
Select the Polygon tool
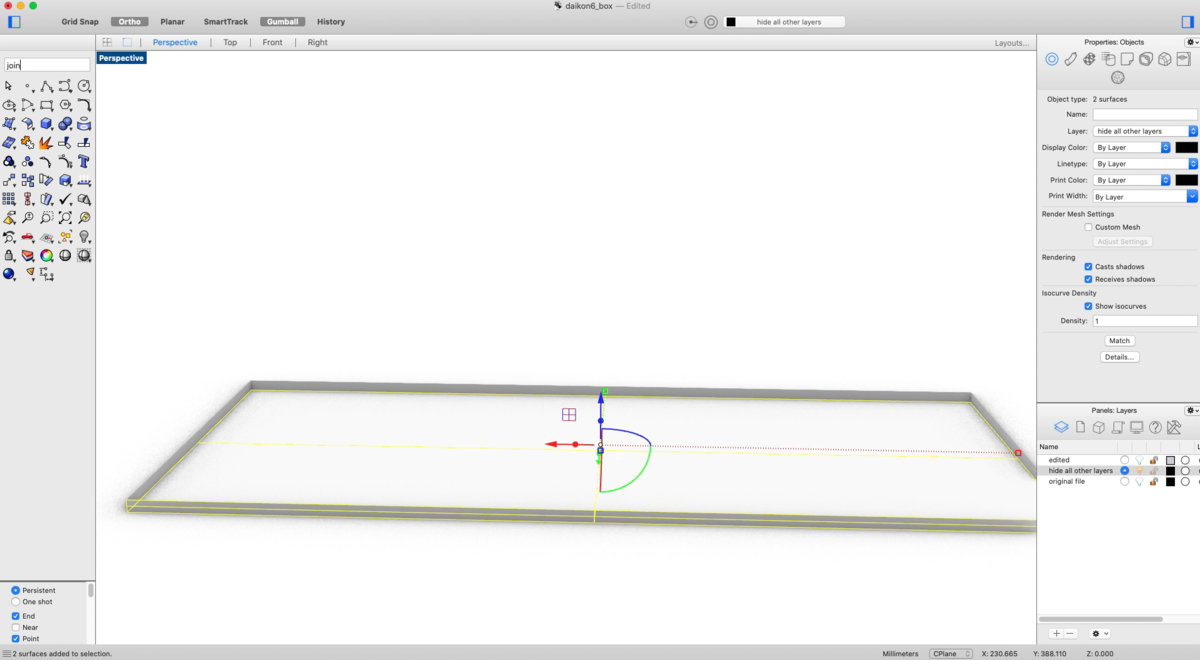(65, 105)
